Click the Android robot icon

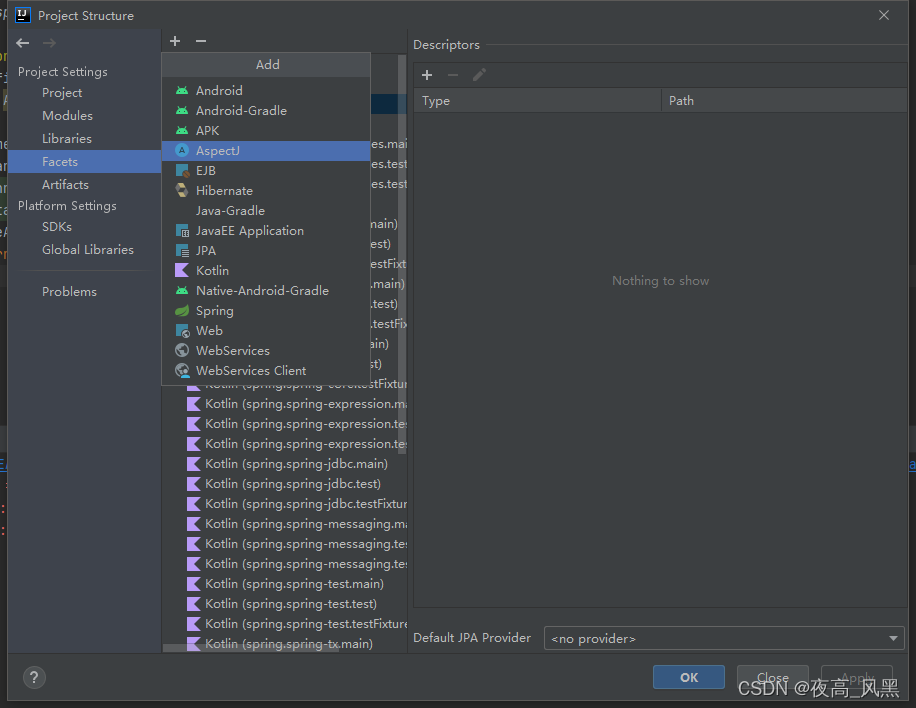pos(182,91)
